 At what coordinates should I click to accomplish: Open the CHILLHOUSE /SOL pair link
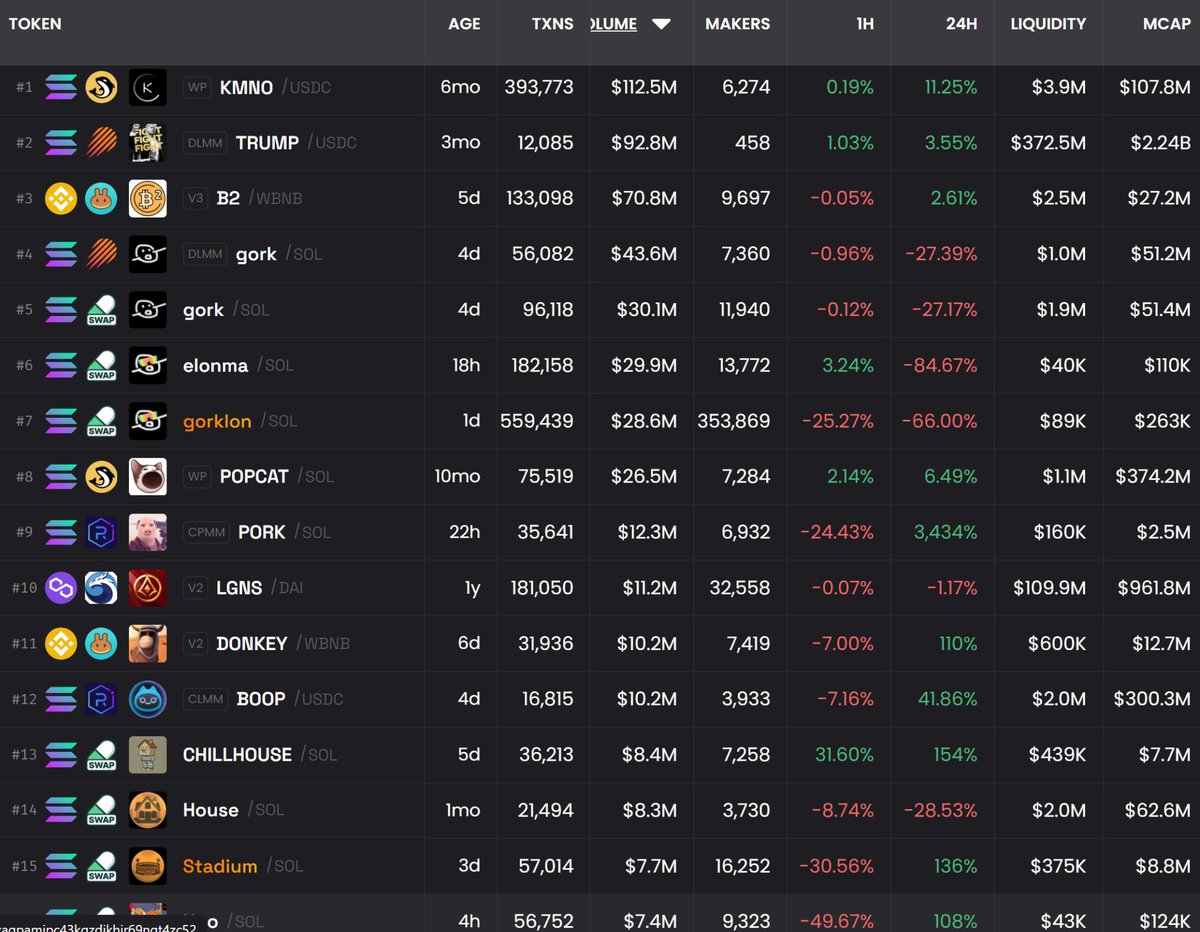[x=260, y=755]
